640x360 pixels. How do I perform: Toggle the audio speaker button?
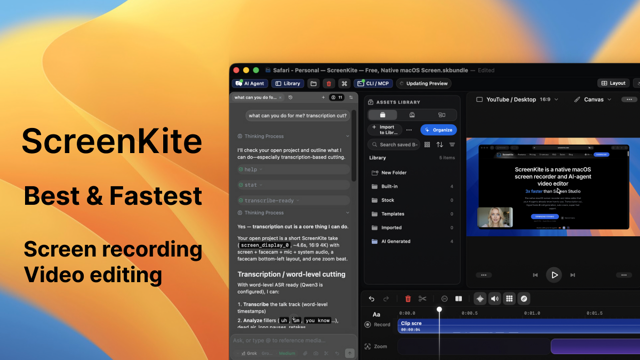(x=495, y=299)
